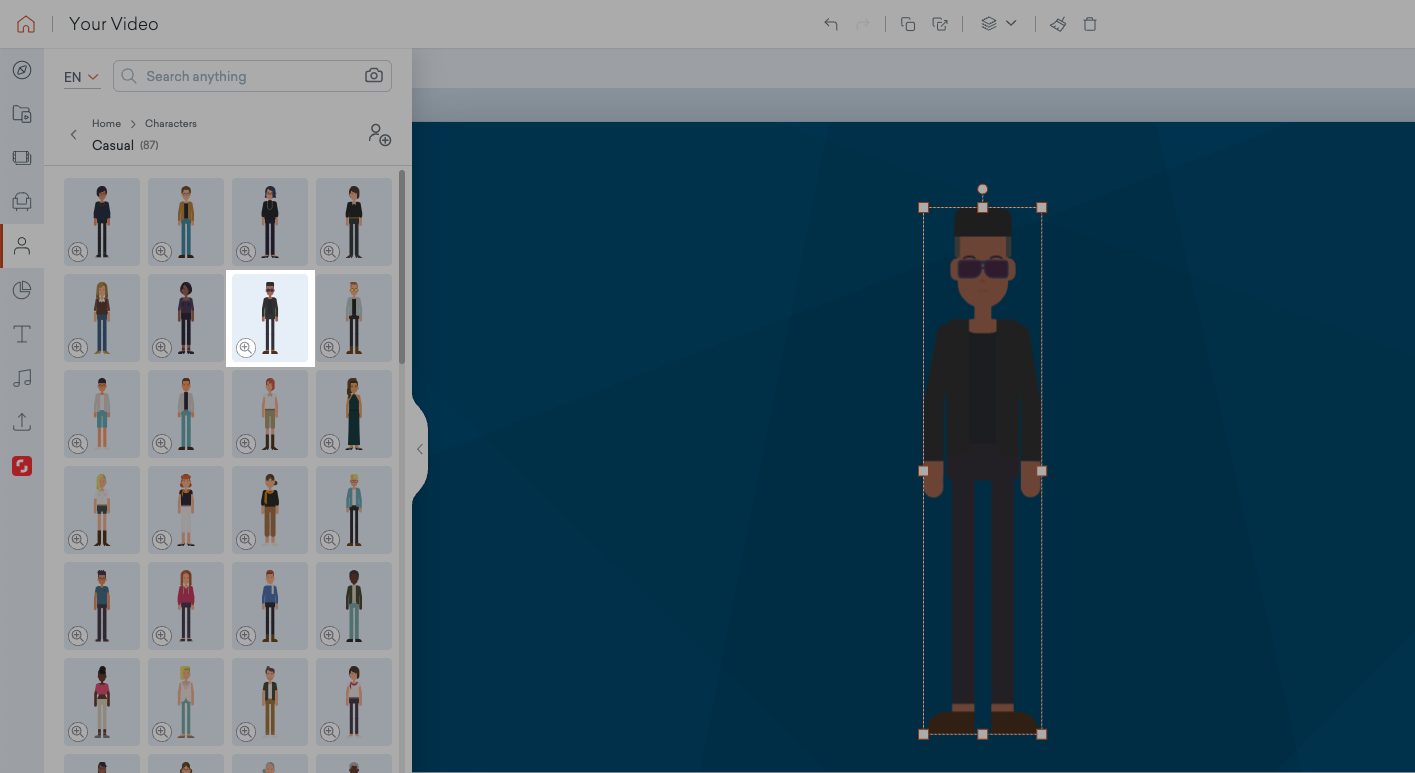Viewport: 1415px width, 773px height.
Task: Click the paste icon in the top toolbar
Action: point(940,24)
